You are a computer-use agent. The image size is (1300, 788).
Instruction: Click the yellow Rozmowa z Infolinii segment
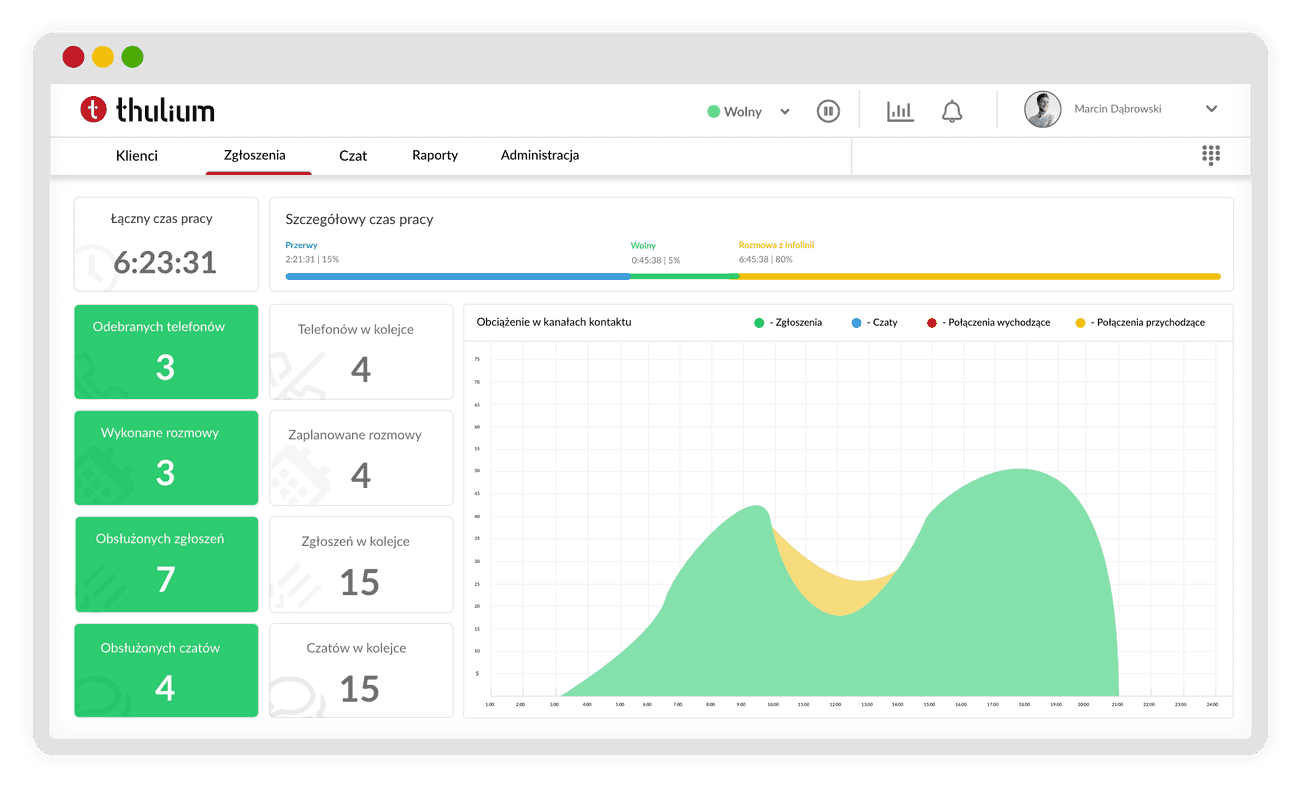tap(980, 276)
